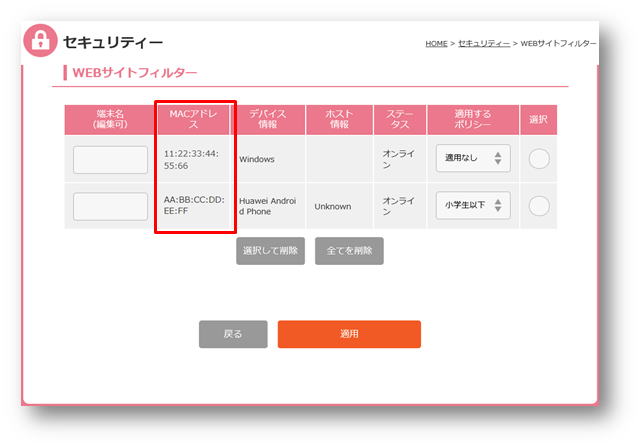The image size is (641, 448).
Task: Open the HOME breadcrumb link
Action: pyautogui.click(x=436, y=43)
